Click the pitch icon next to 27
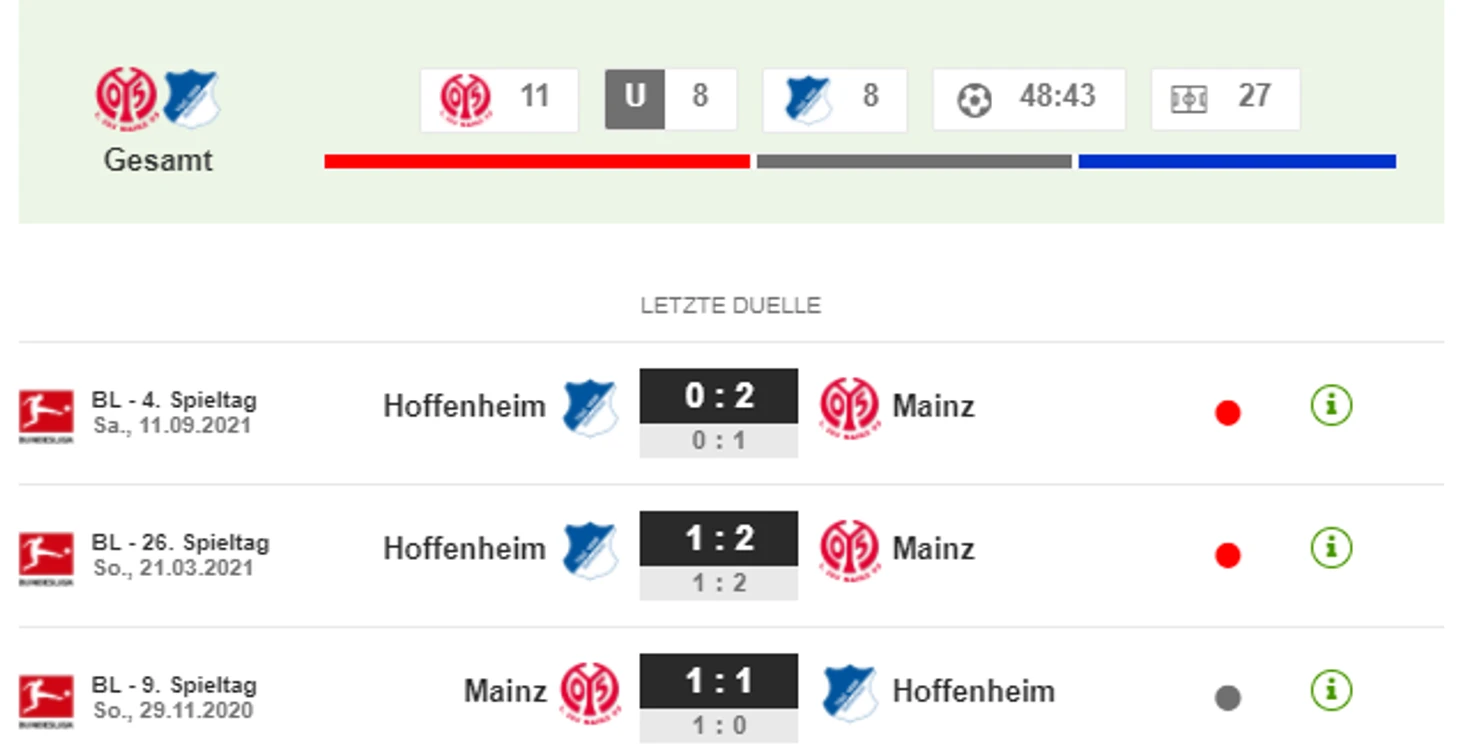 pyautogui.click(x=1189, y=99)
